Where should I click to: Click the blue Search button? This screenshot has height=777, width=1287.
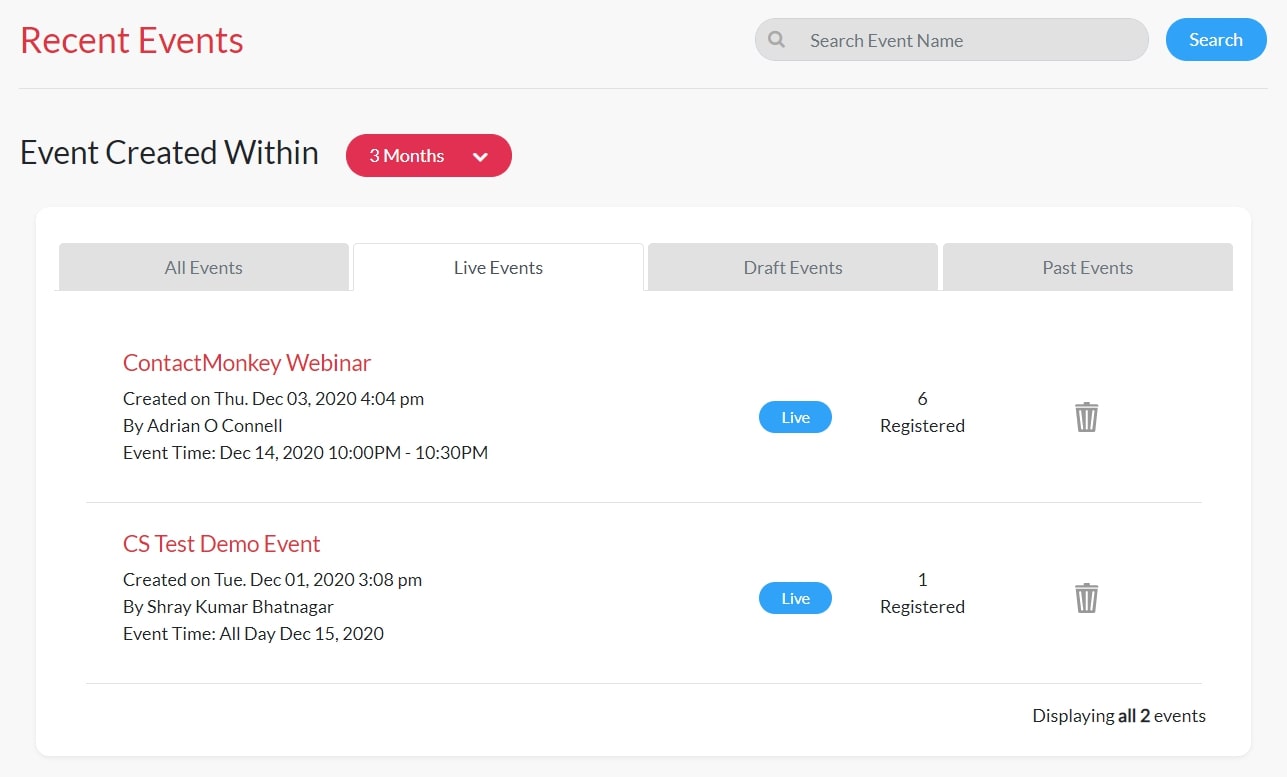pyautogui.click(x=1216, y=40)
